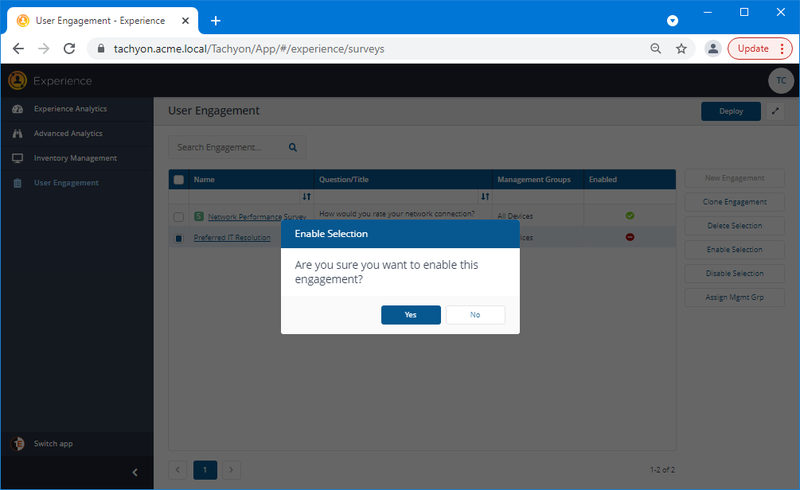Reload the page
800x490 pixels.
[69, 48]
